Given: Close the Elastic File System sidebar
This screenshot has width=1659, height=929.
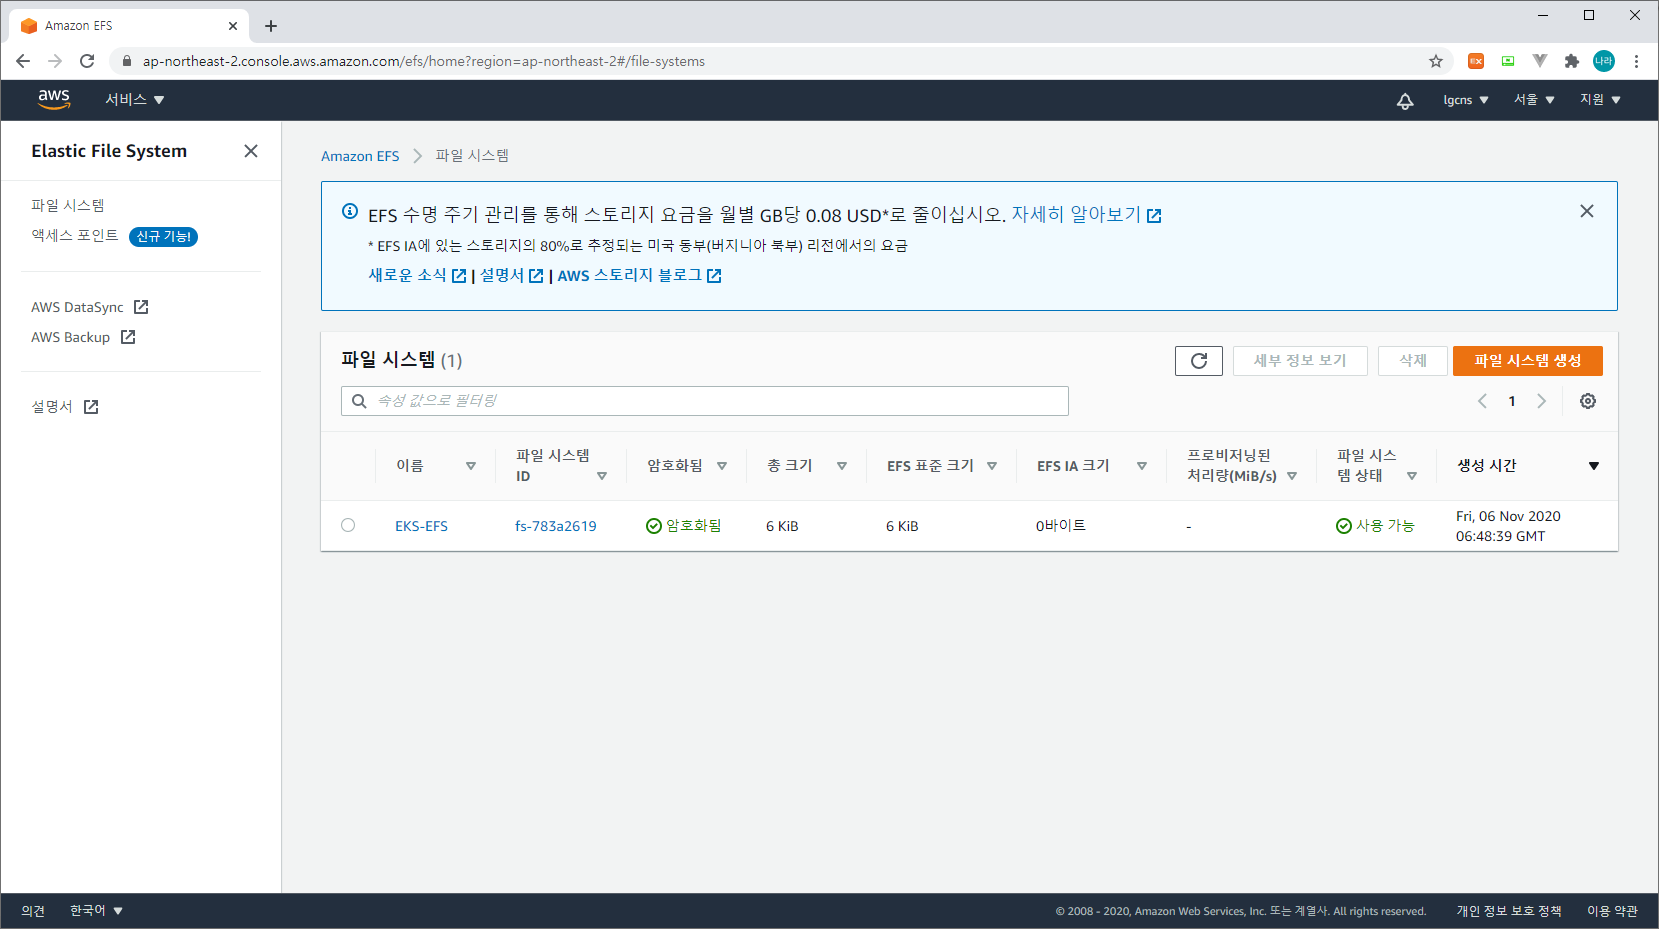Looking at the screenshot, I should pos(251,151).
